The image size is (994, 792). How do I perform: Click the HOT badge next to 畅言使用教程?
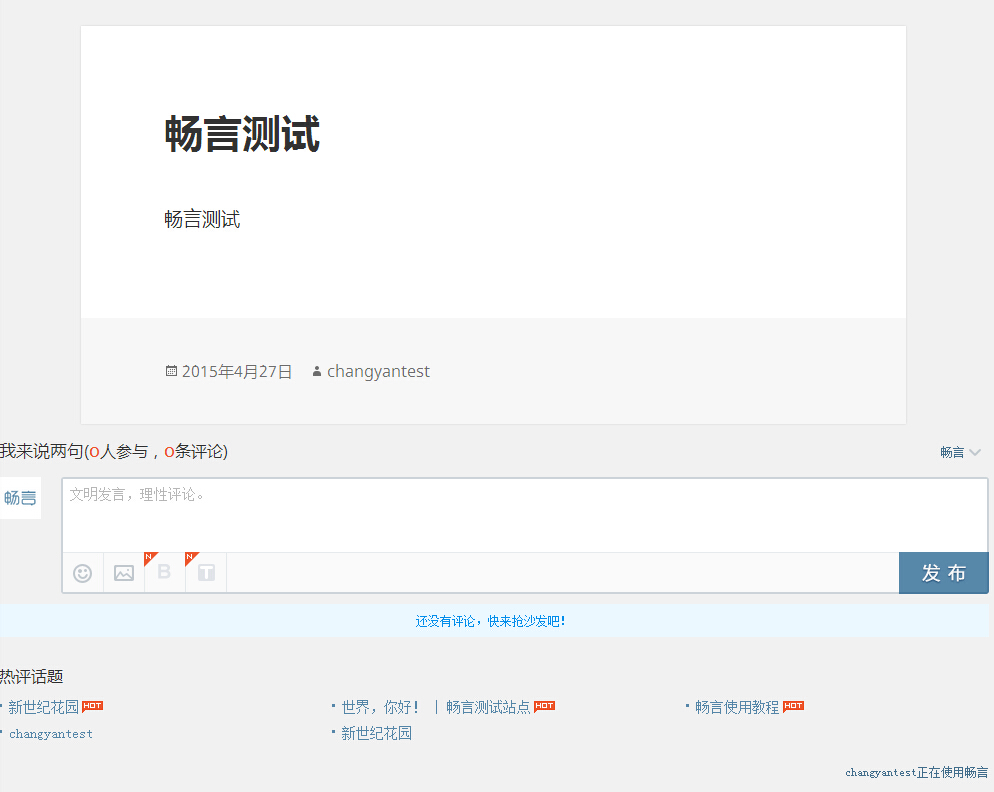793,706
